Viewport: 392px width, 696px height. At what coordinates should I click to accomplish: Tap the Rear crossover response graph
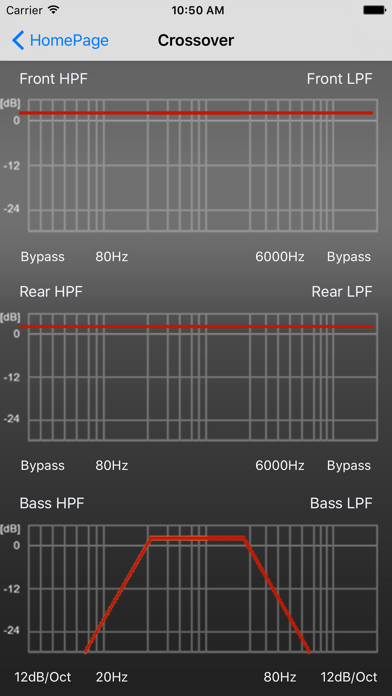point(203,377)
